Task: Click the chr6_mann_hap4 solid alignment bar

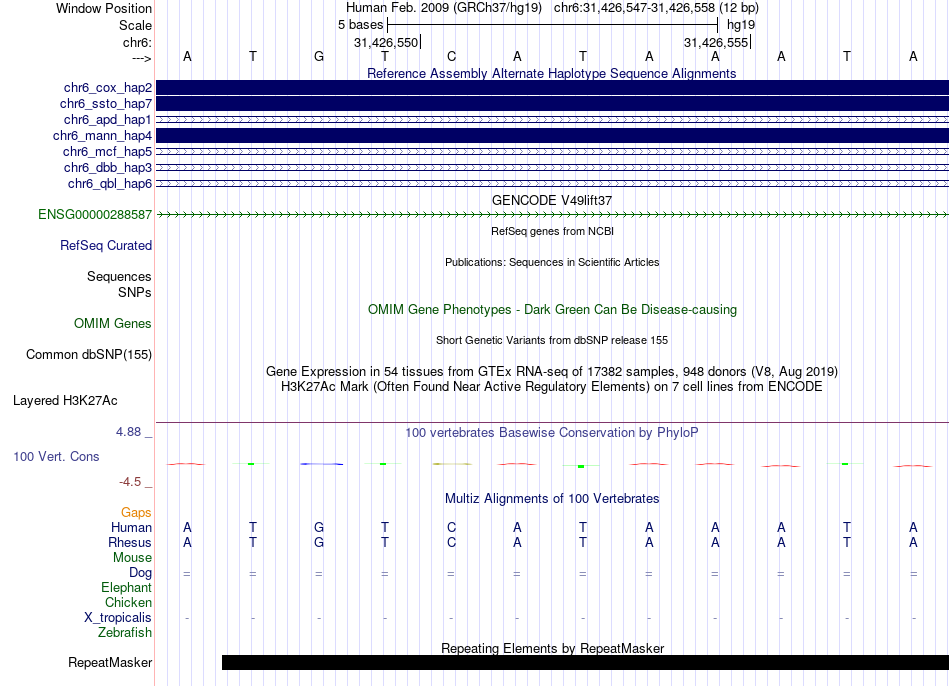Action: click(553, 135)
